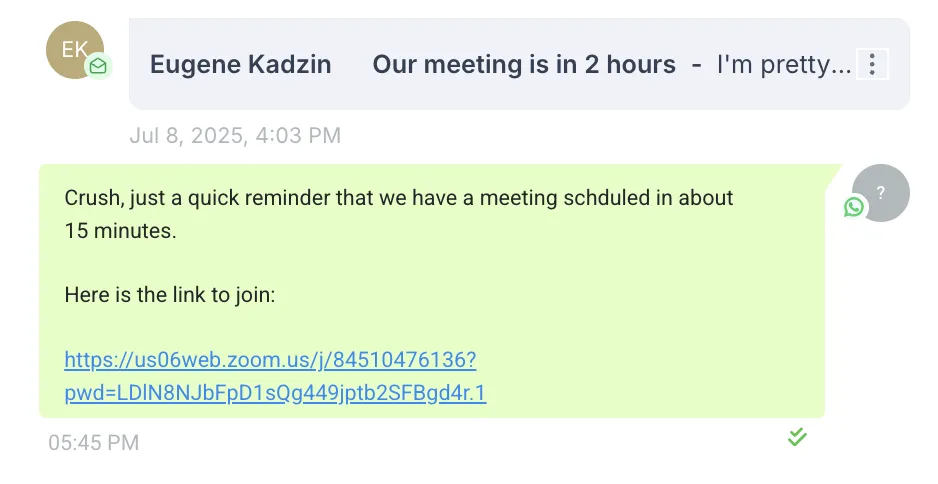Click the green email envelope badge
Viewport: 938px width, 484px height.
pyautogui.click(x=98, y=66)
